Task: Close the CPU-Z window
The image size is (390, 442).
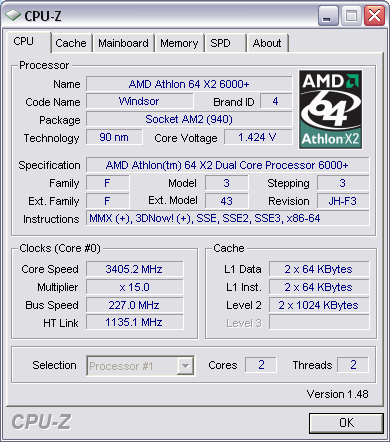Action: pos(374,16)
